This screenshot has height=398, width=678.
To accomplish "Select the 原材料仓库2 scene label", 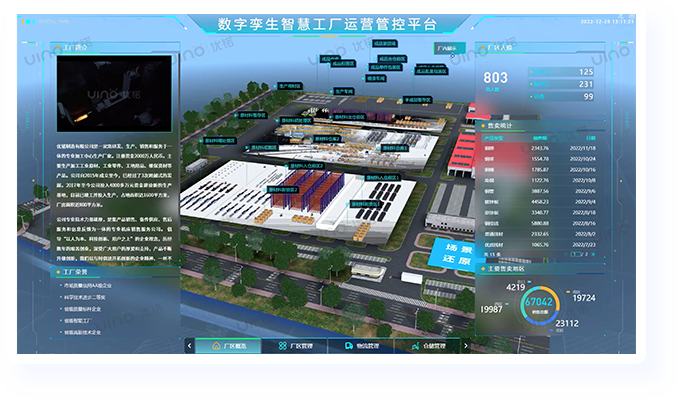I will pos(327,139).
